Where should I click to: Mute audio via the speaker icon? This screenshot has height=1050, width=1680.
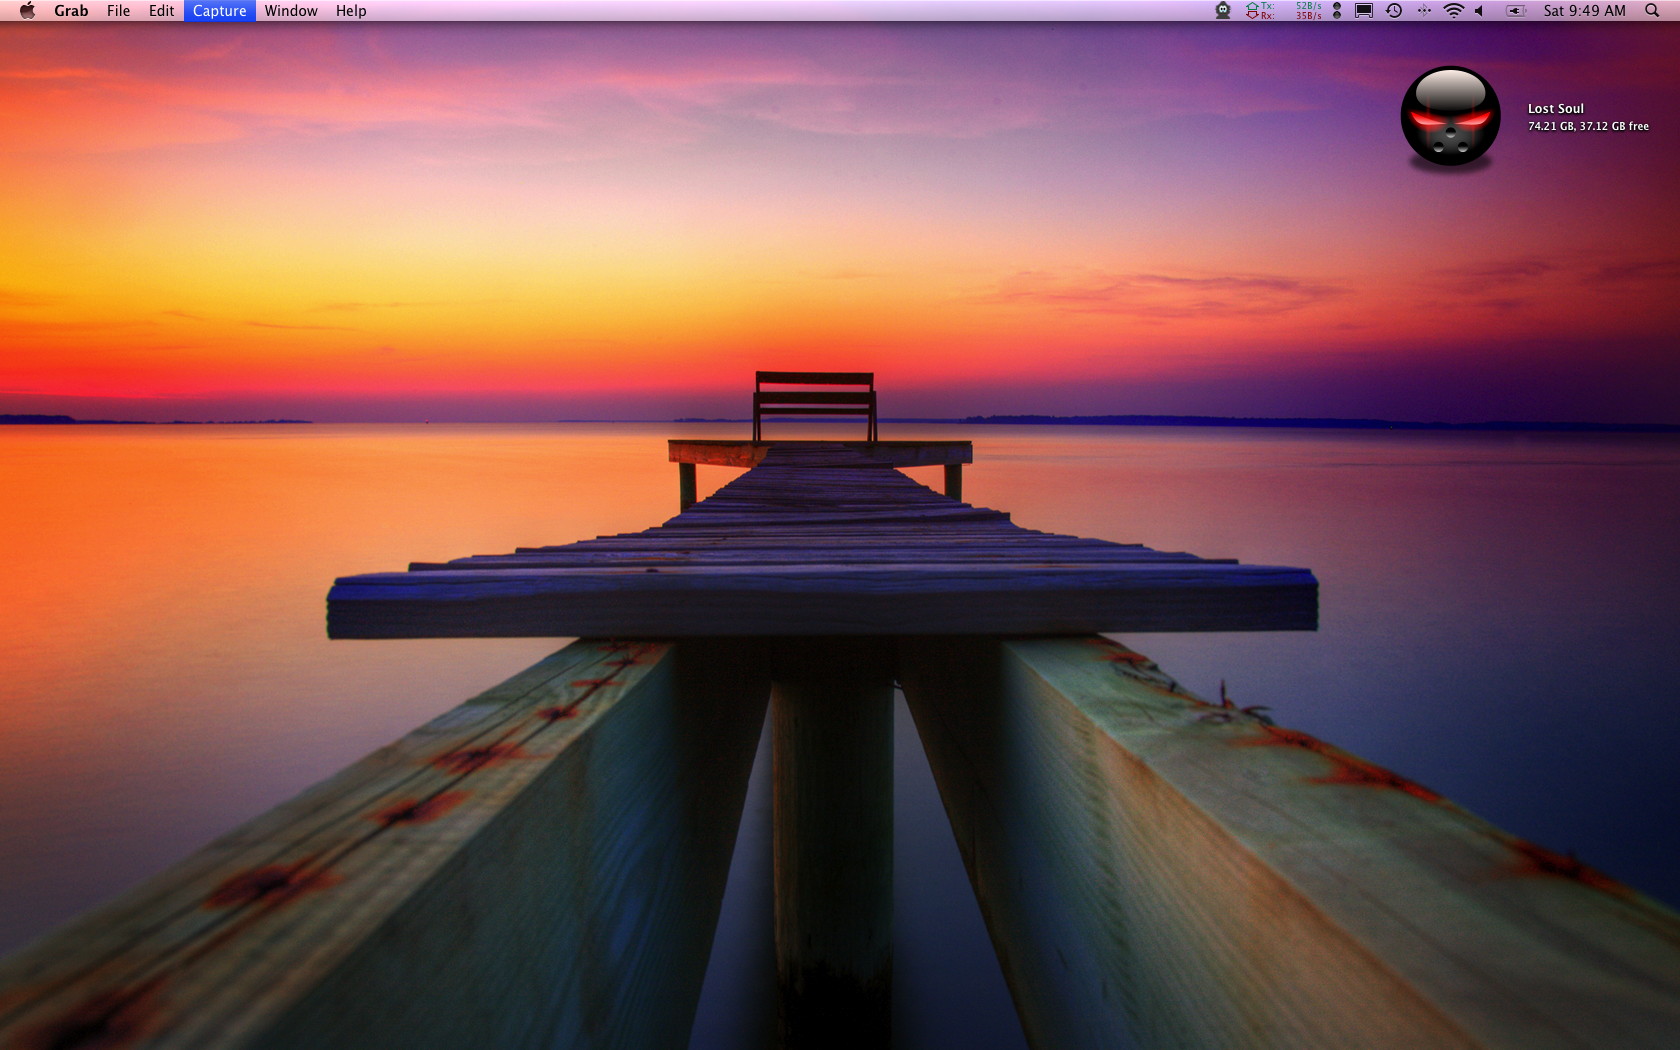pos(1479,11)
